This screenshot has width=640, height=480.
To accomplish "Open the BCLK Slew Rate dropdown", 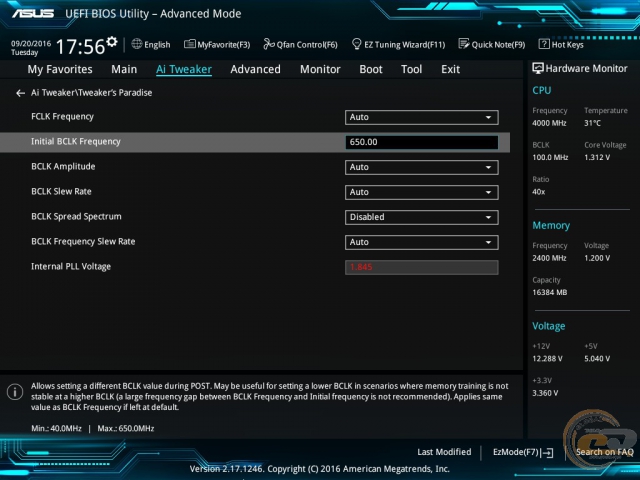I will coord(421,192).
